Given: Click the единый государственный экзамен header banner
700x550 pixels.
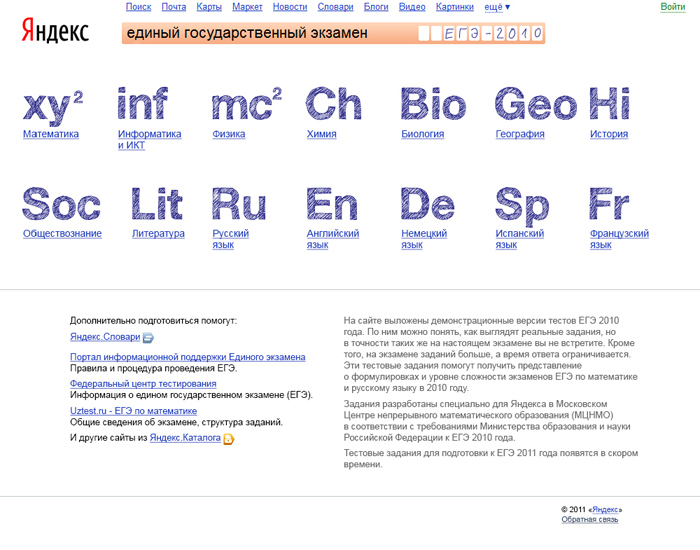Looking at the screenshot, I should coord(333,33).
